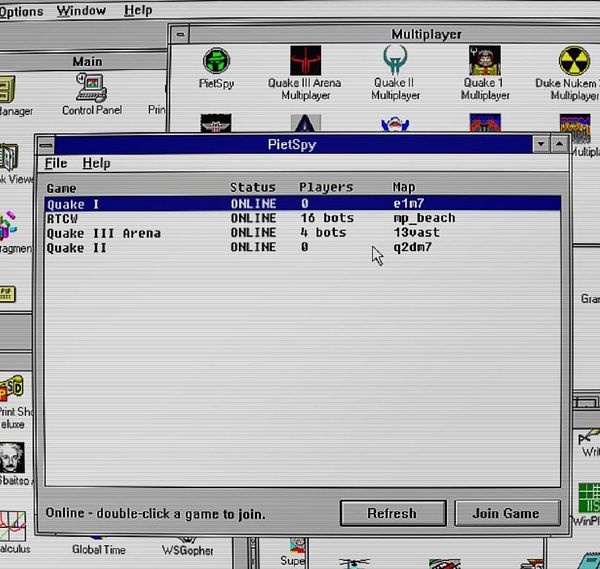The width and height of the screenshot is (600, 569).
Task: Click the q2dm7 map cell
Action: click(x=412, y=247)
